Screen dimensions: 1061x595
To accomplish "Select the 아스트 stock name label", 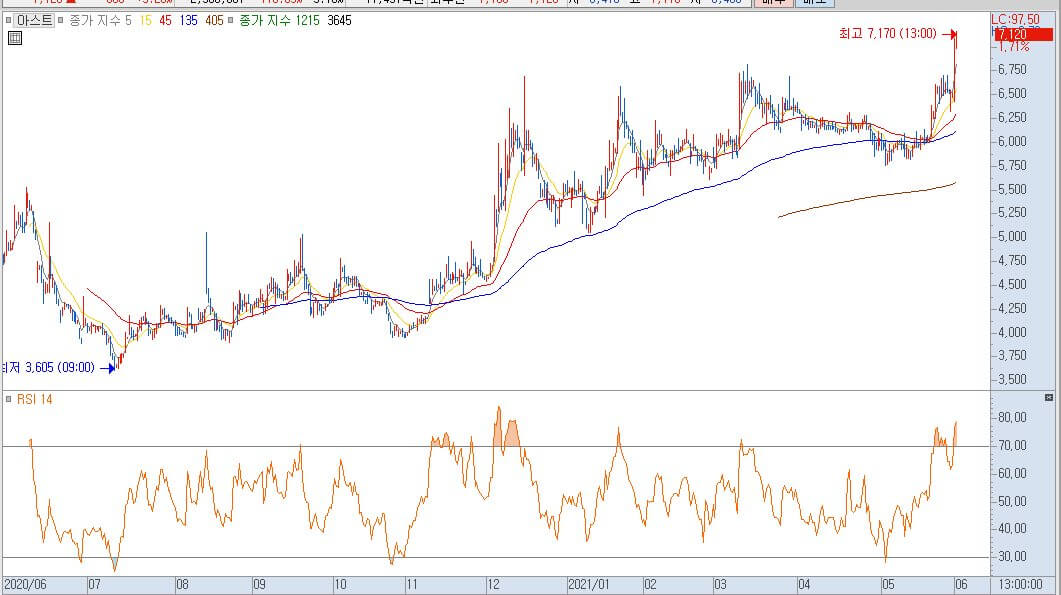I will click(35, 20).
